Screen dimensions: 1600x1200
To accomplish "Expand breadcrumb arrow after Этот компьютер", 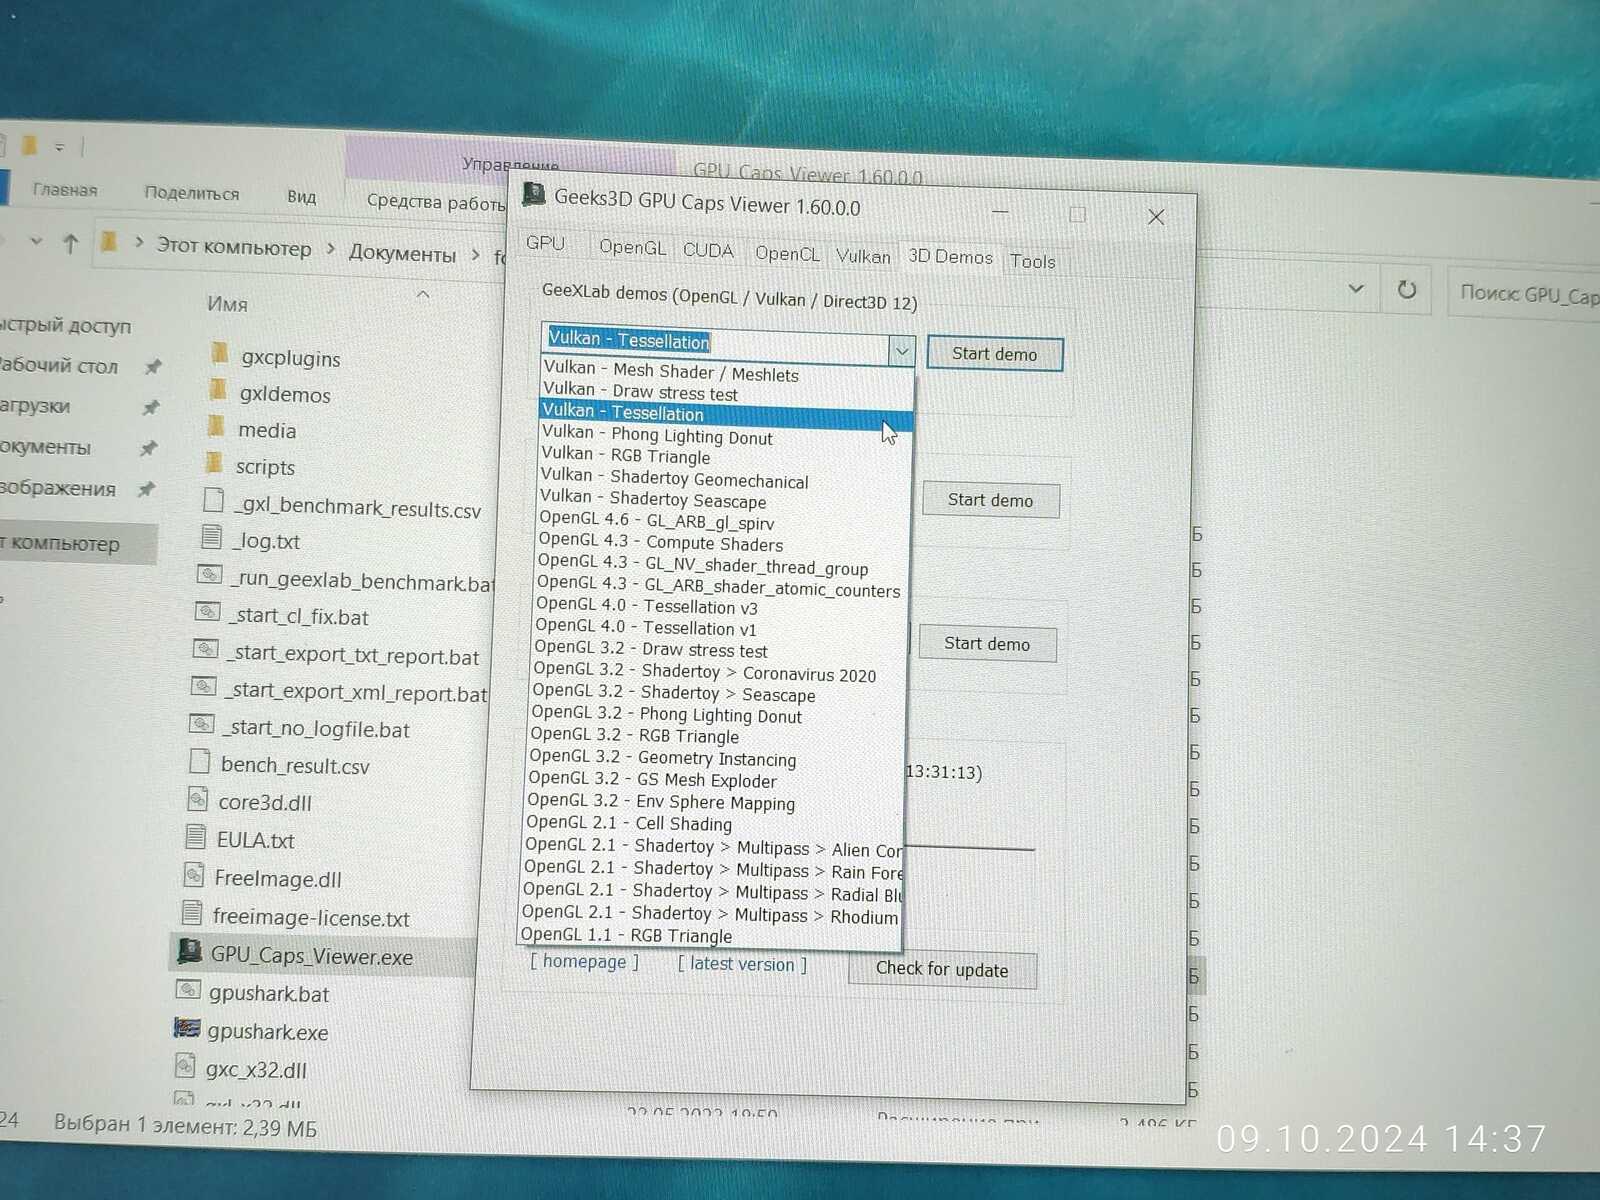I will tap(331, 249).
